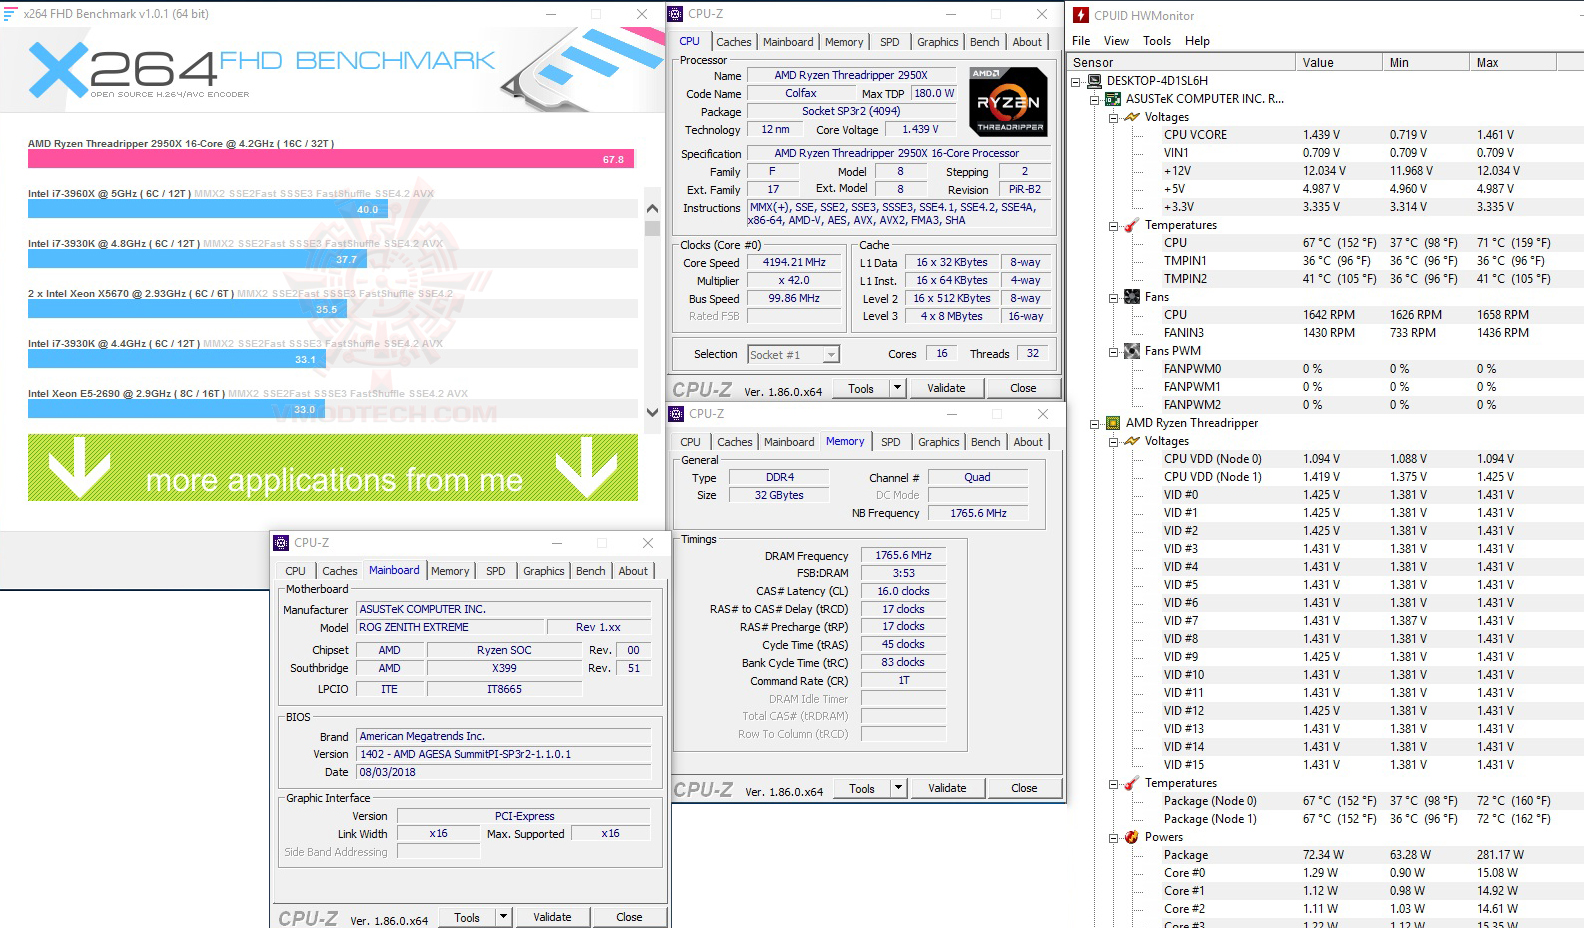Open the View menu in HWMonitor
Image resolution: width=1584 pixels, height=928 pixels.
click(x=1116, y=41)
